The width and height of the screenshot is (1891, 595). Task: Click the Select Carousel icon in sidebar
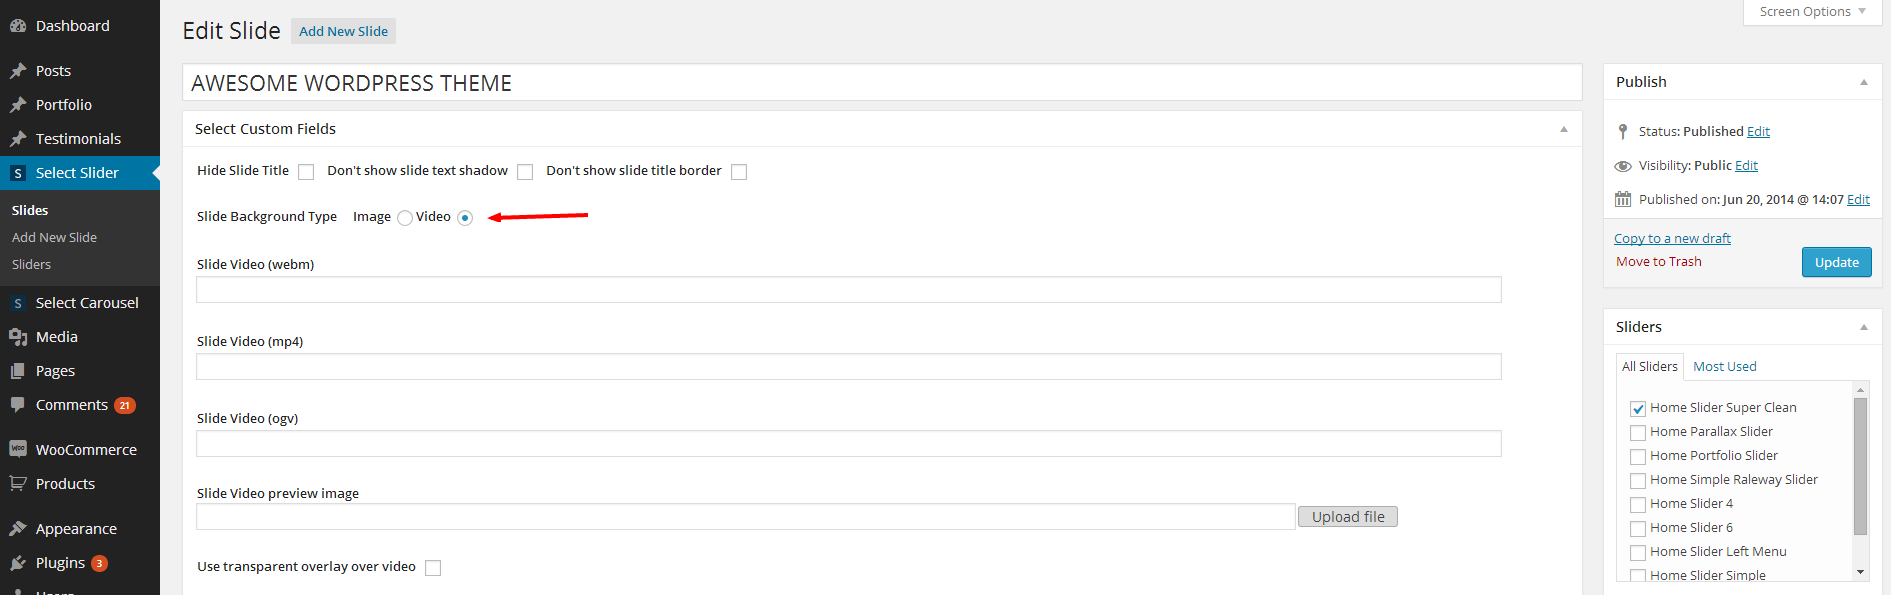18,303
